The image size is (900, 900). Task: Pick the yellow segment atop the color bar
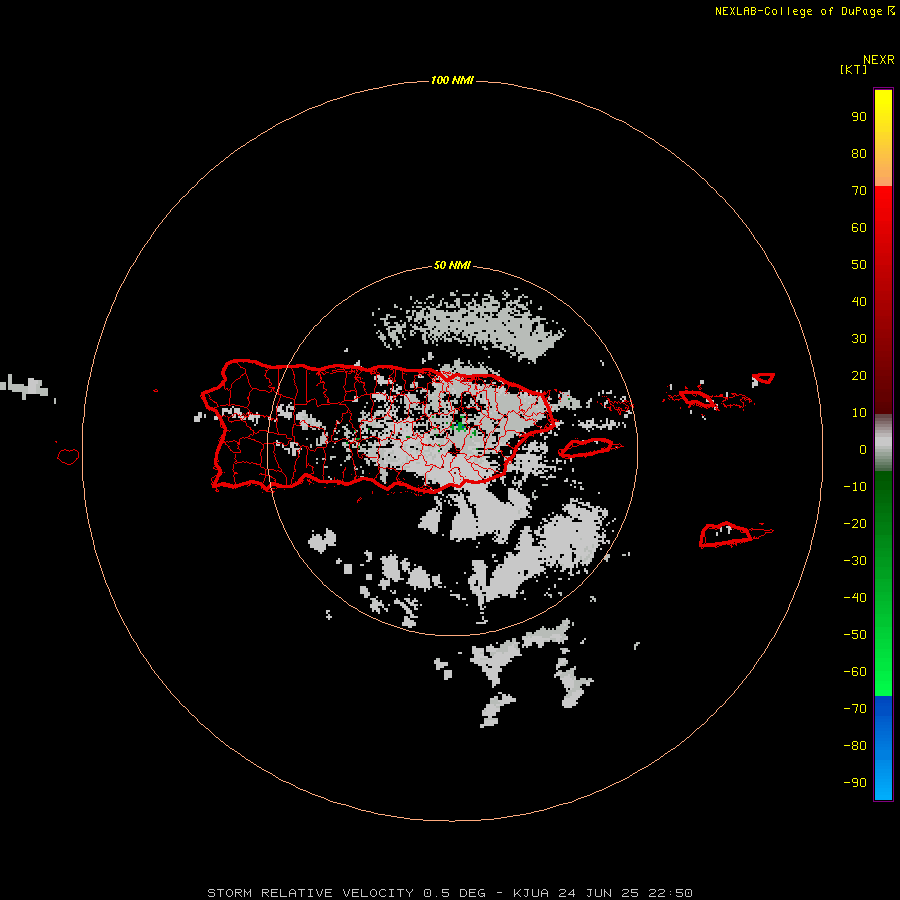click(x=883, y=137)
